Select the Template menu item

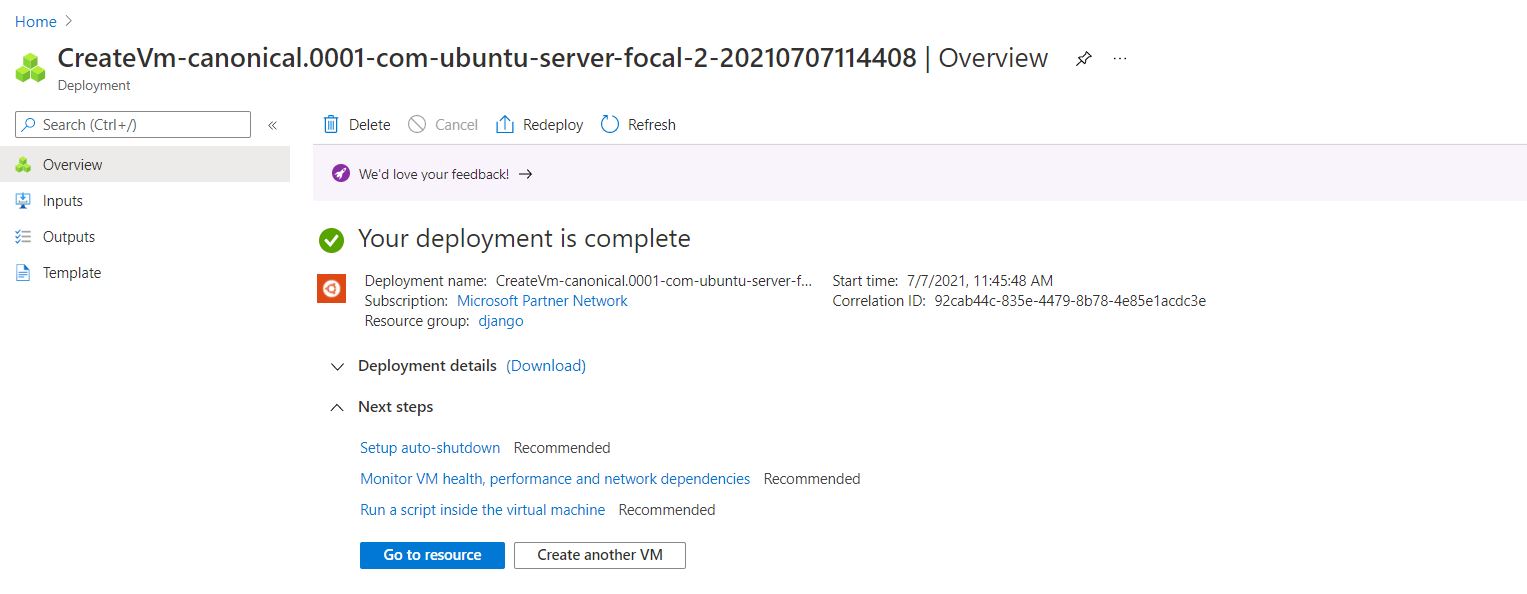[71, 273]
